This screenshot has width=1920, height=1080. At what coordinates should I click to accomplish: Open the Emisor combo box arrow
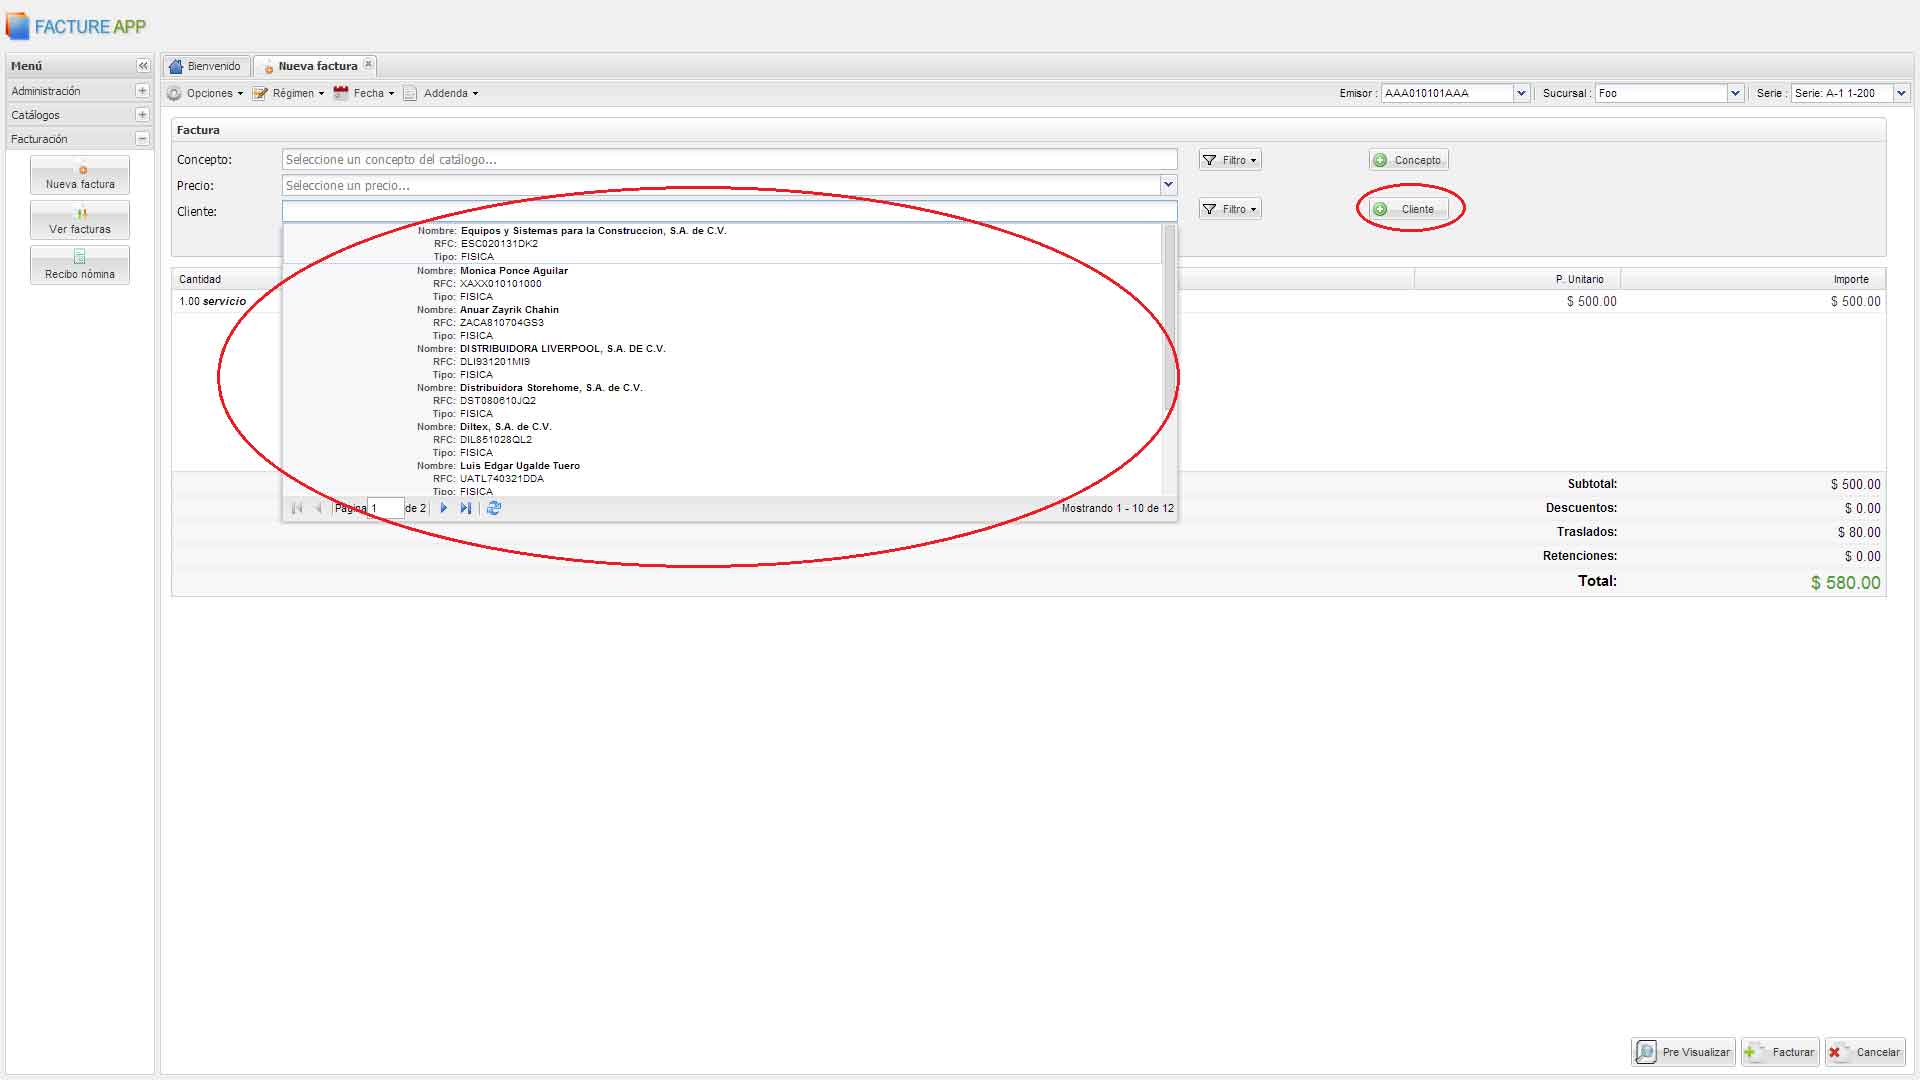pyautogui.click(x=1521, y=93)
